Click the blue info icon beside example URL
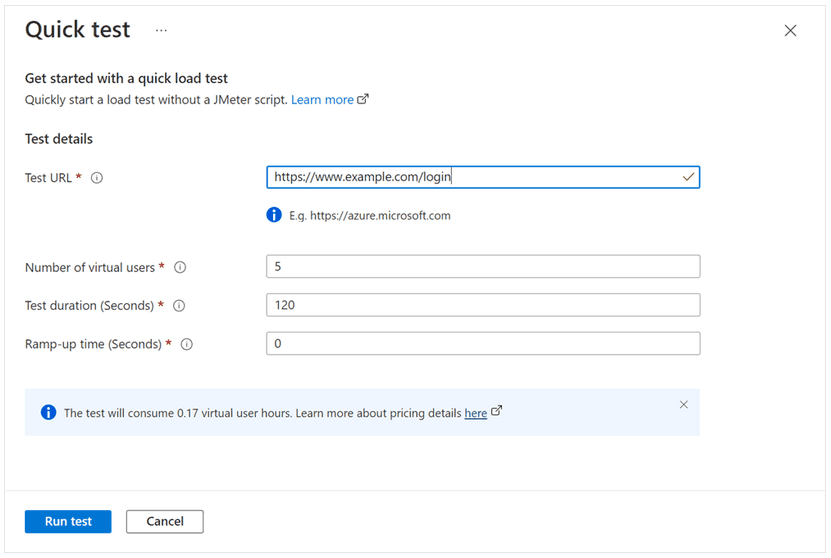 coord(274,215)
